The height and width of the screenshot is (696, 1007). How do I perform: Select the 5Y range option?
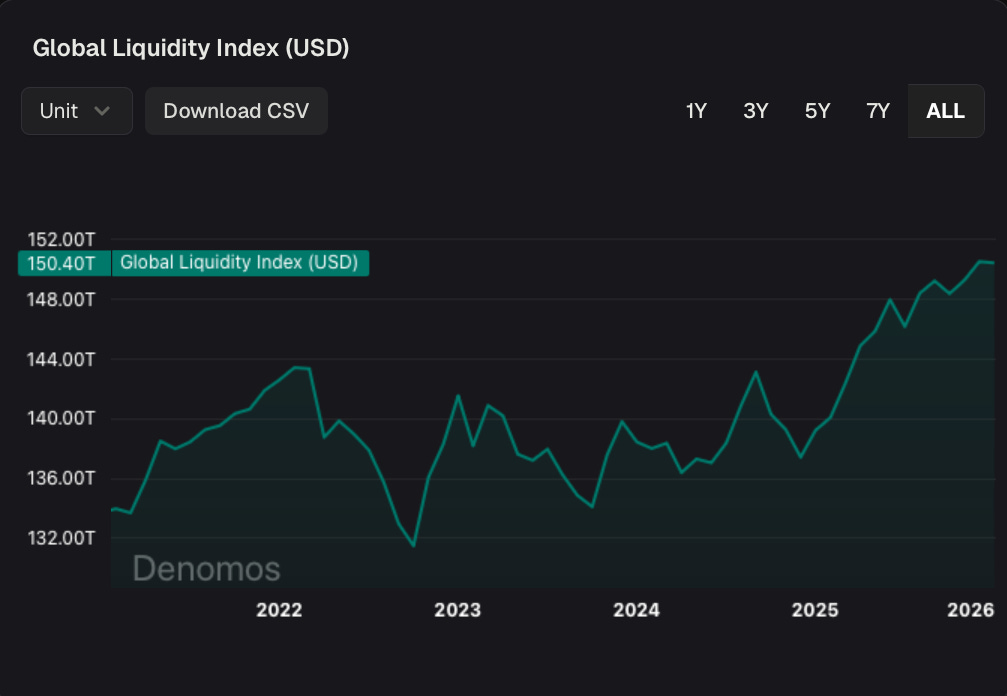click(816, 111)
